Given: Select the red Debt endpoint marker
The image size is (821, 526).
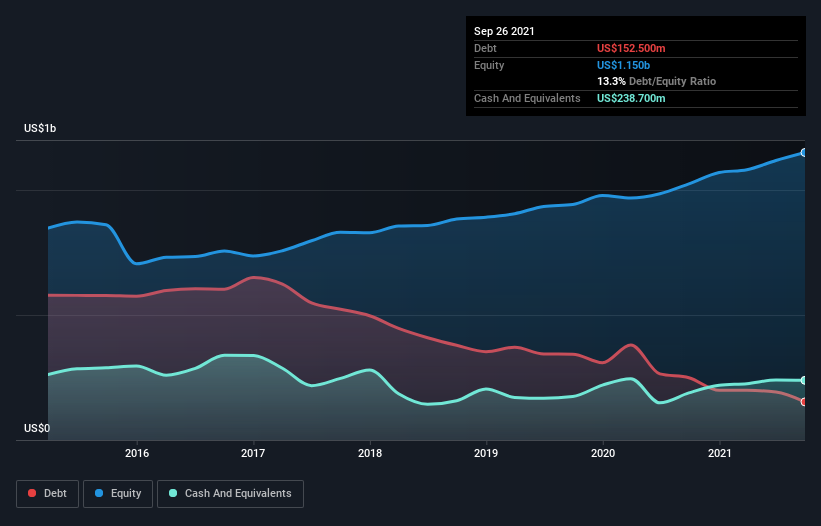Looking at the screenshot, I should click(x=804, y=402).
